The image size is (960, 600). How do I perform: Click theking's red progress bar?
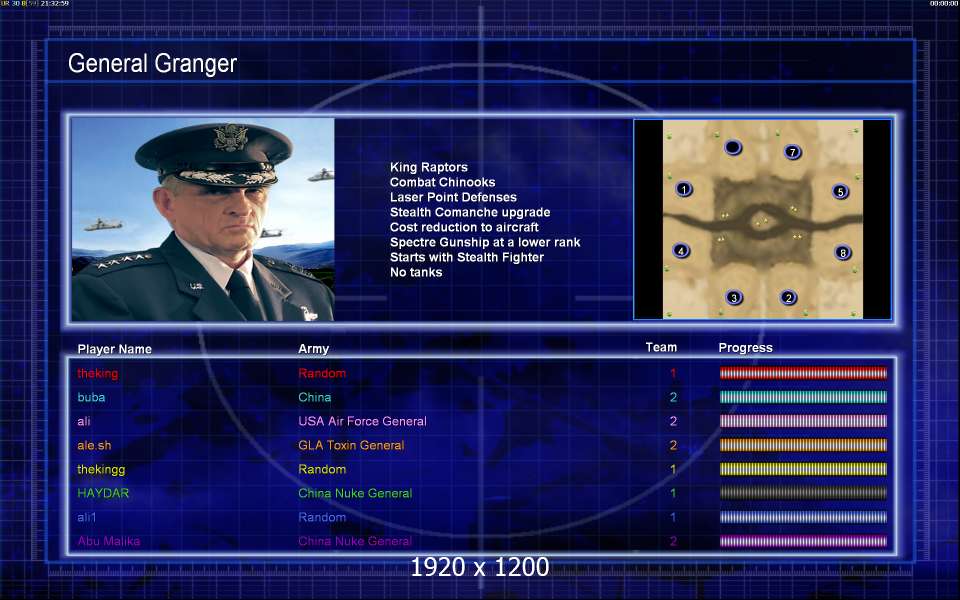tap(803, 373)
